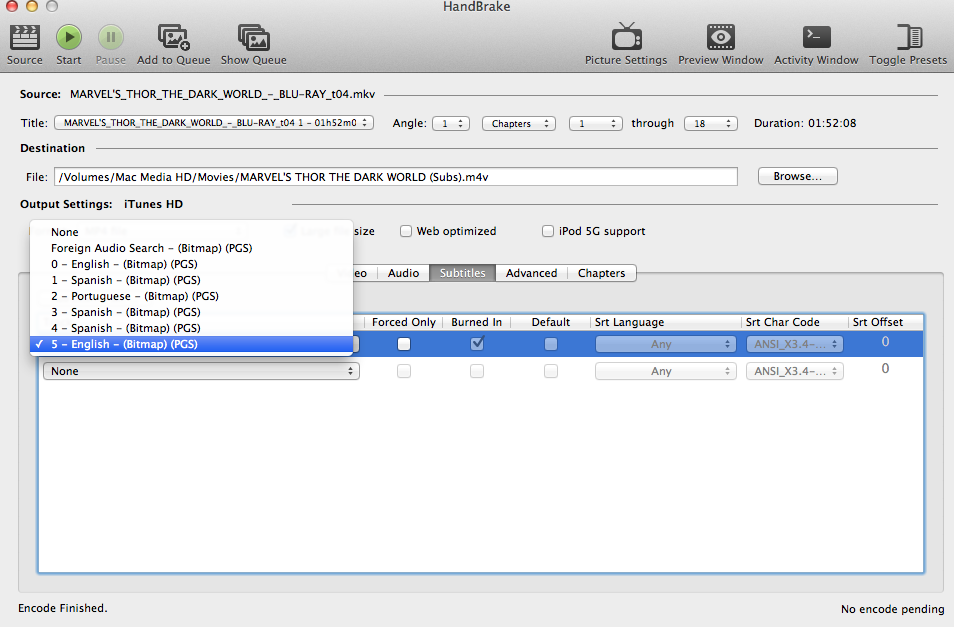Click the Srt Language column header
This screenshot has width=954, height=627.
pyautogui.click(x=666, y=322)
